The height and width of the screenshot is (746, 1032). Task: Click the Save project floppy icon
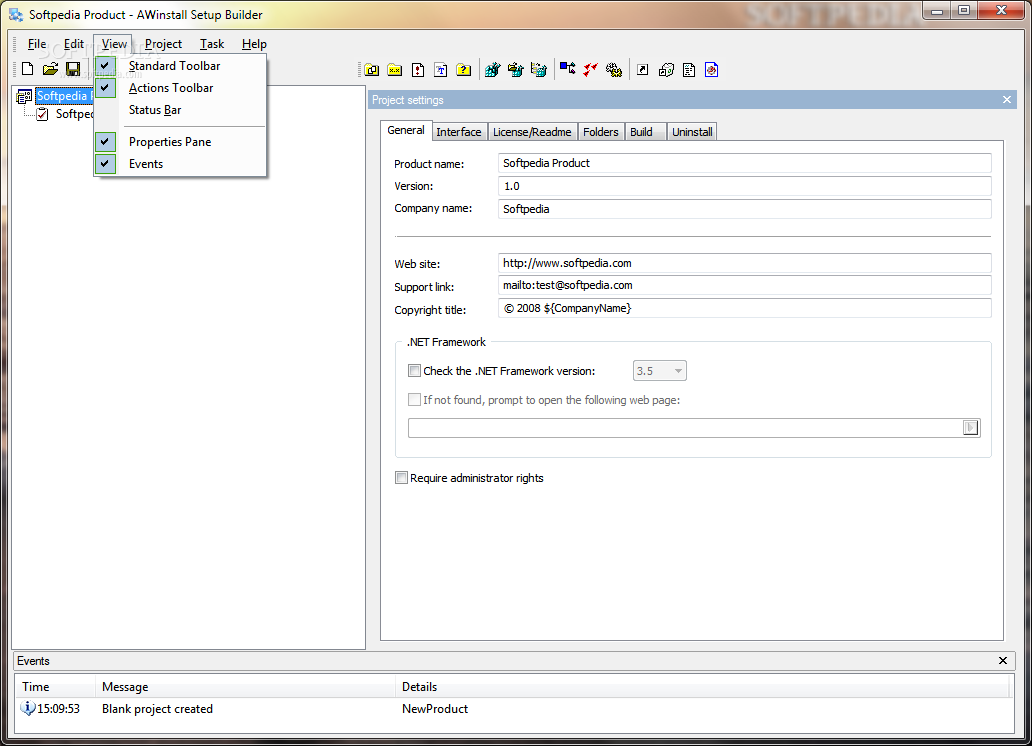pos(73,68)
